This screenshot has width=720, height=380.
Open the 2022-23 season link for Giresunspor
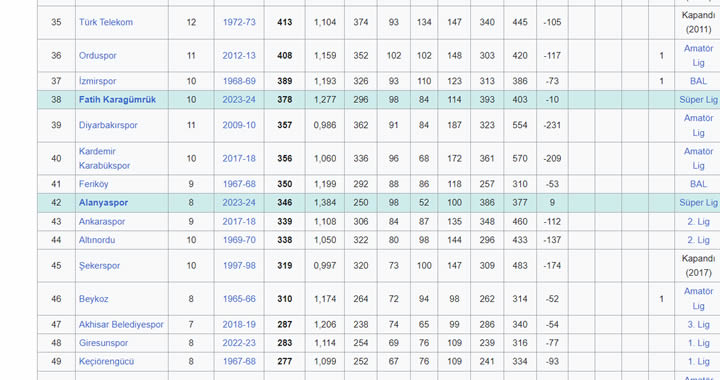pyautogui.click(x=239, y=343)
